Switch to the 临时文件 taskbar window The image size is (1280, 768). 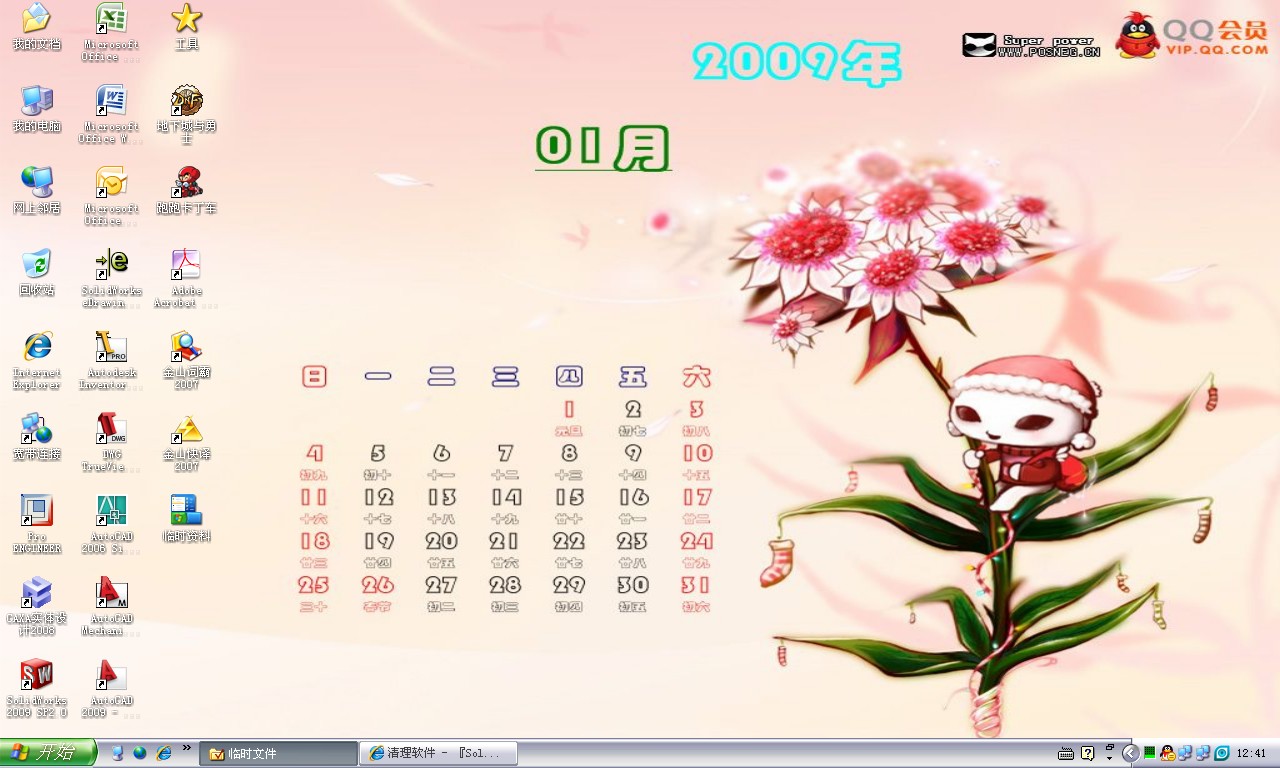pyautogui.click(x=279, y=754)
